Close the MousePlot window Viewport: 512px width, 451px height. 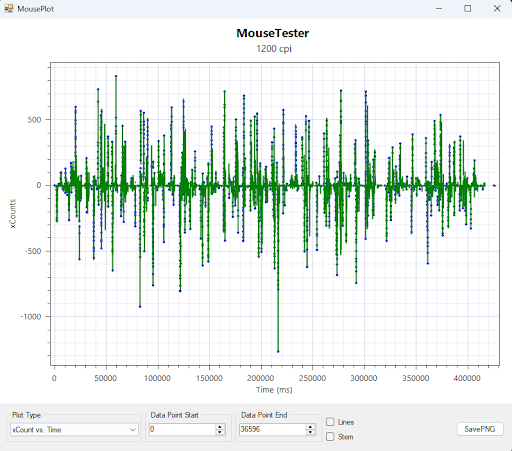(x=497, y=9)
